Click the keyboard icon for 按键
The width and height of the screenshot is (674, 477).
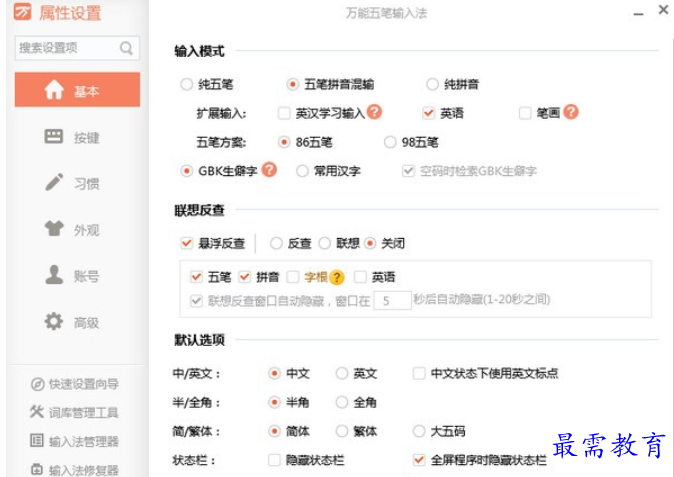(54, 137)
